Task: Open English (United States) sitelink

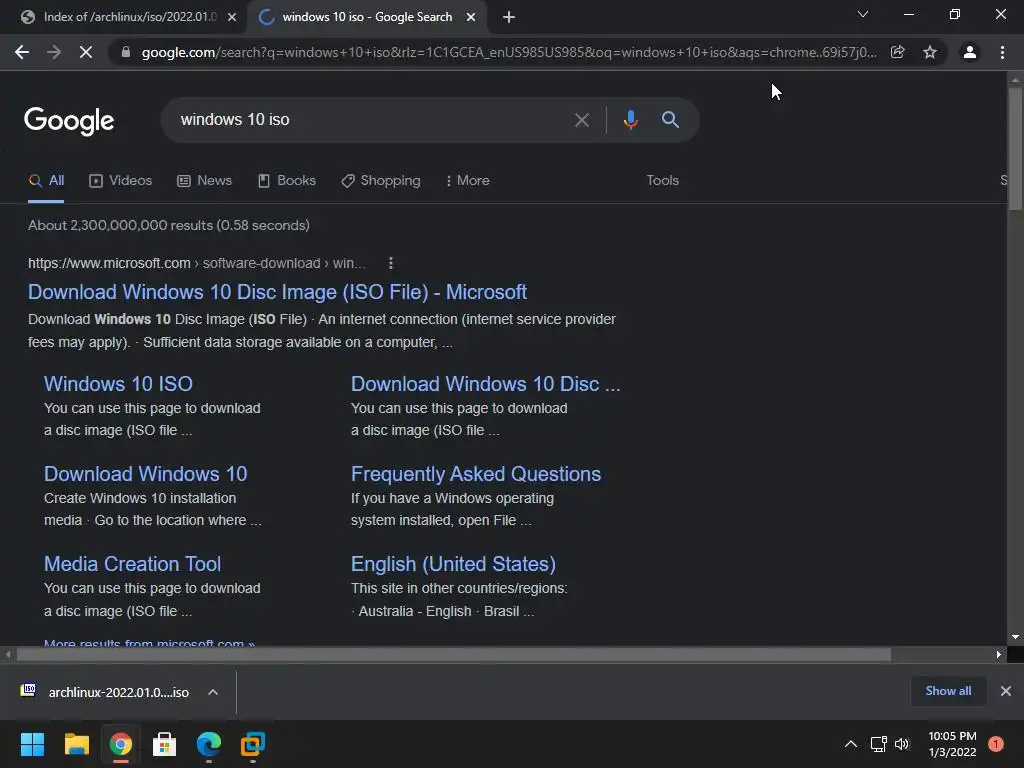Action: [453, 564]
